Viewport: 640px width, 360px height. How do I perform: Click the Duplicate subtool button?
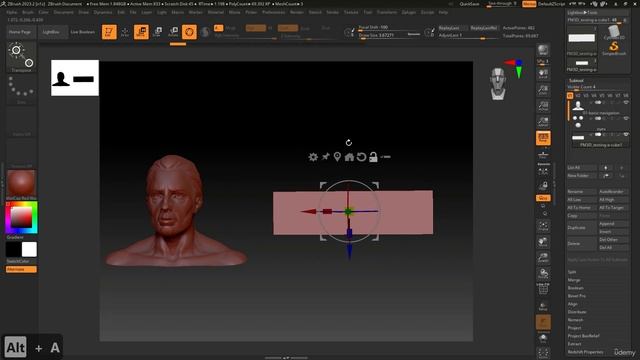(582, 228)
